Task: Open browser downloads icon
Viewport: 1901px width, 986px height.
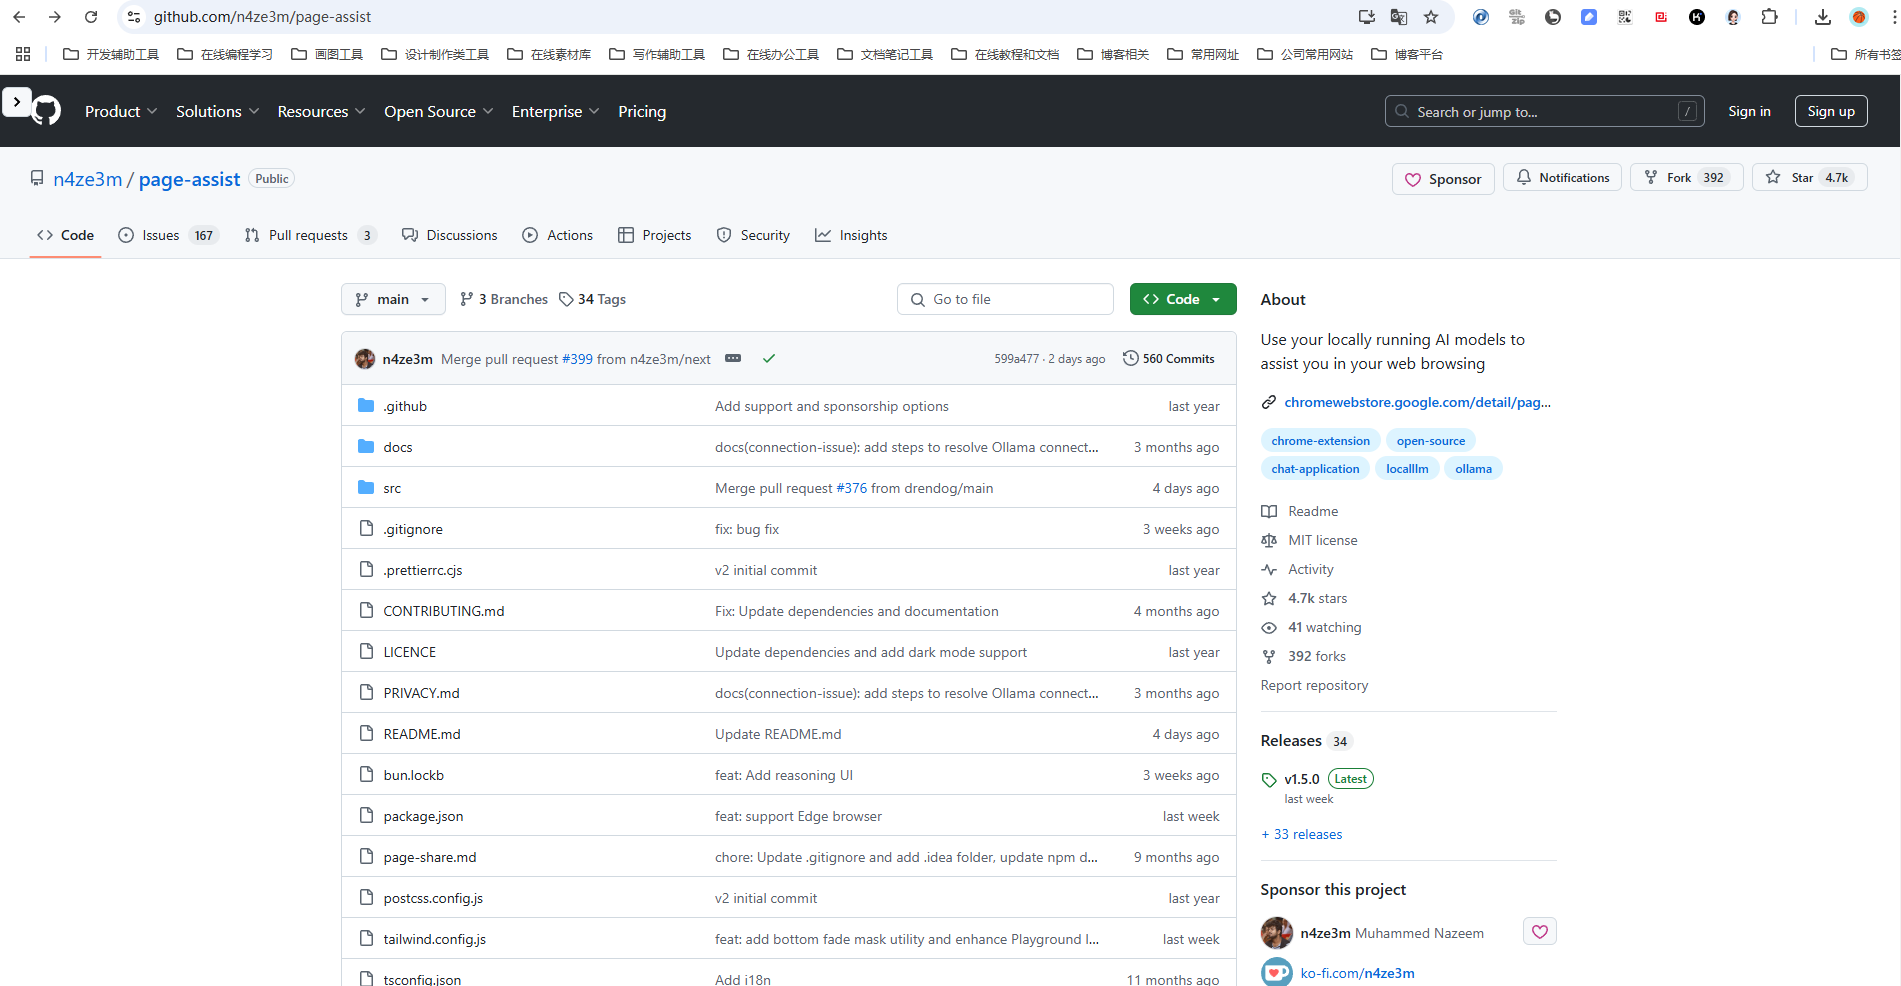Action: pos(1823,17)
